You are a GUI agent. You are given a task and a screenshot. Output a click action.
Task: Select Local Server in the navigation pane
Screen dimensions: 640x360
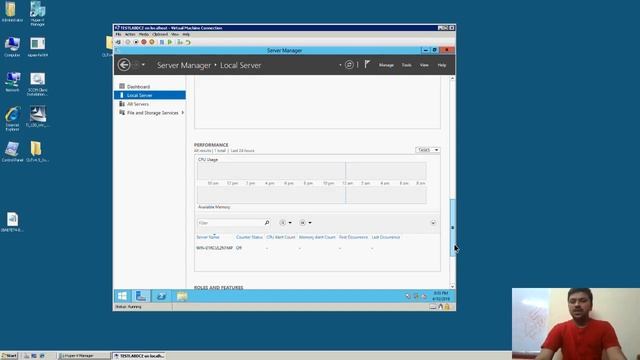[x=150, y=95]
